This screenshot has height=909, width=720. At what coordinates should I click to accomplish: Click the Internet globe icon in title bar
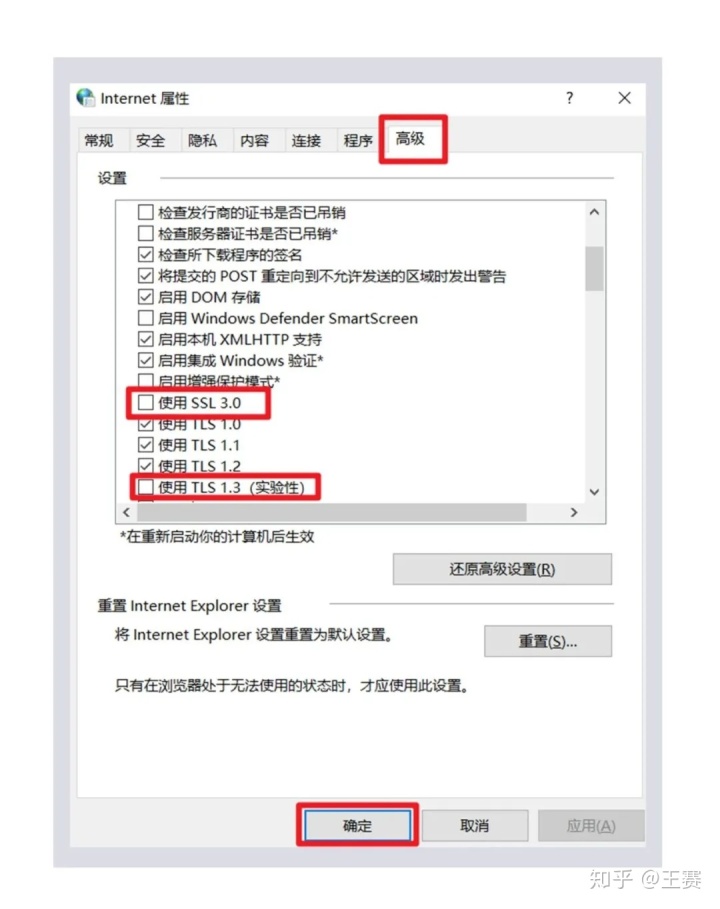86,97
